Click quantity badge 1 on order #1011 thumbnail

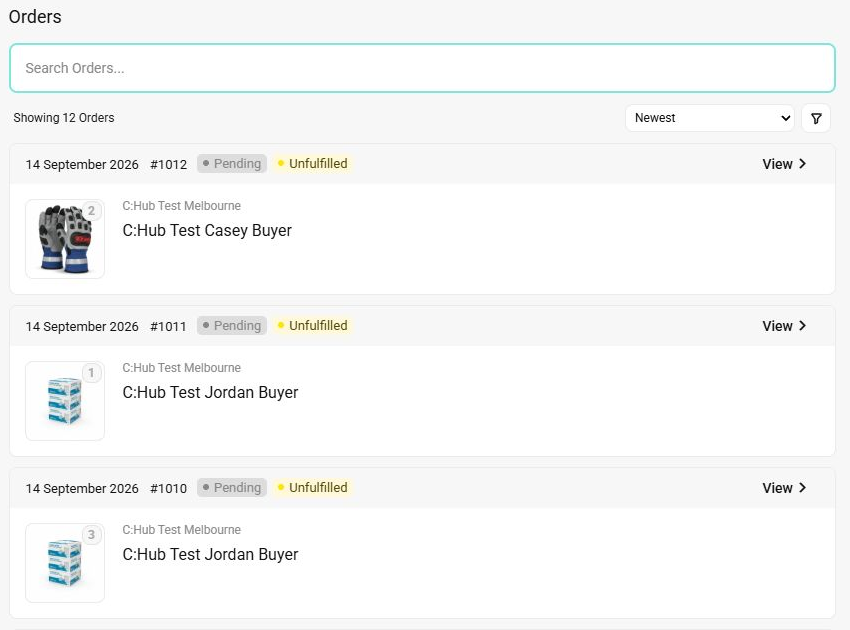92,373
